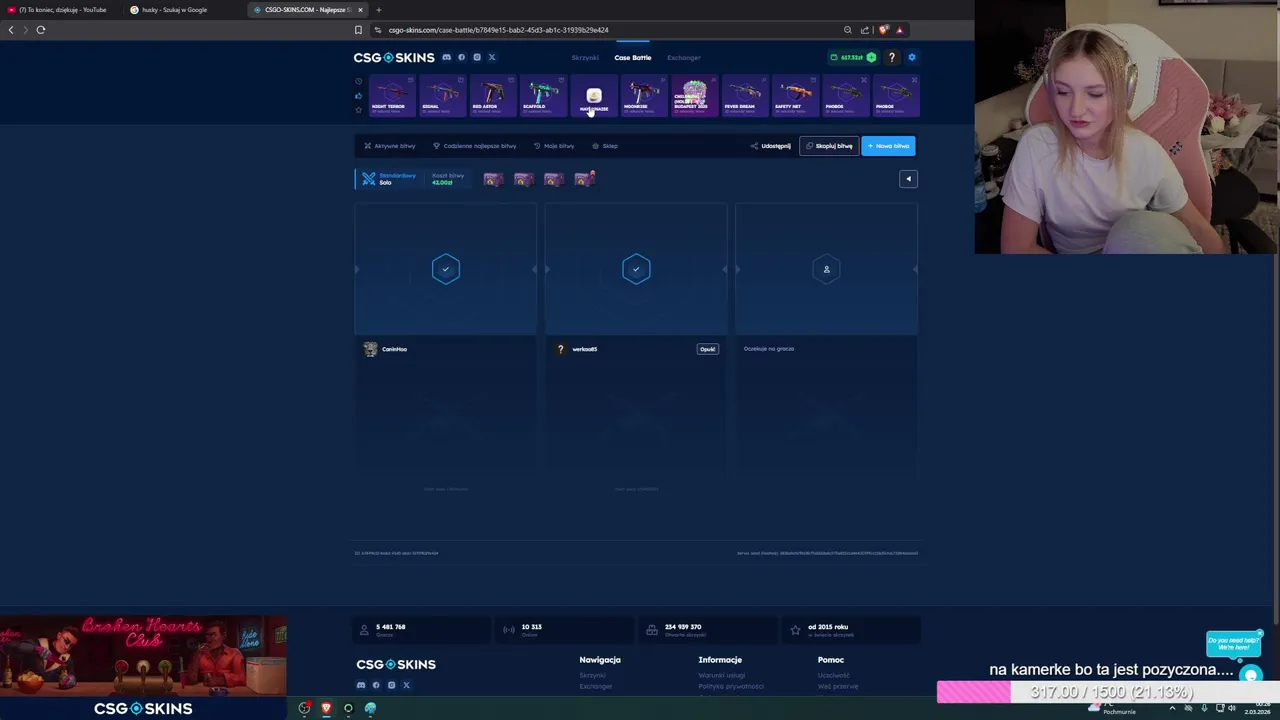The image size is (1280, 720).
Task: Open the Sklep section
Action: tap(605, 146)
